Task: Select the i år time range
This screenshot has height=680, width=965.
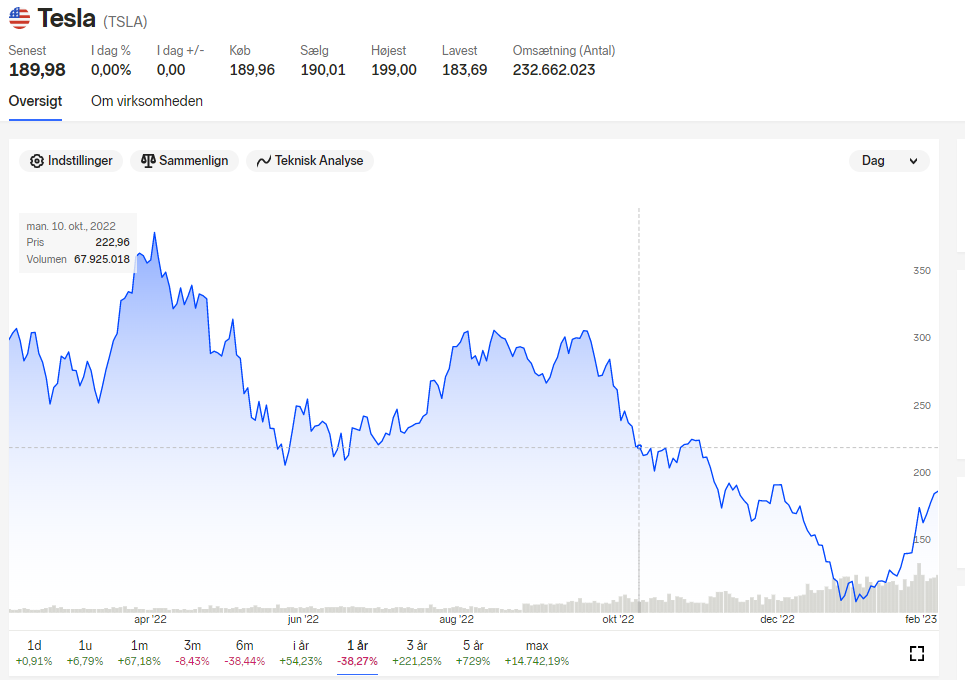Action: pyautogui.click(x=300, y=653)
